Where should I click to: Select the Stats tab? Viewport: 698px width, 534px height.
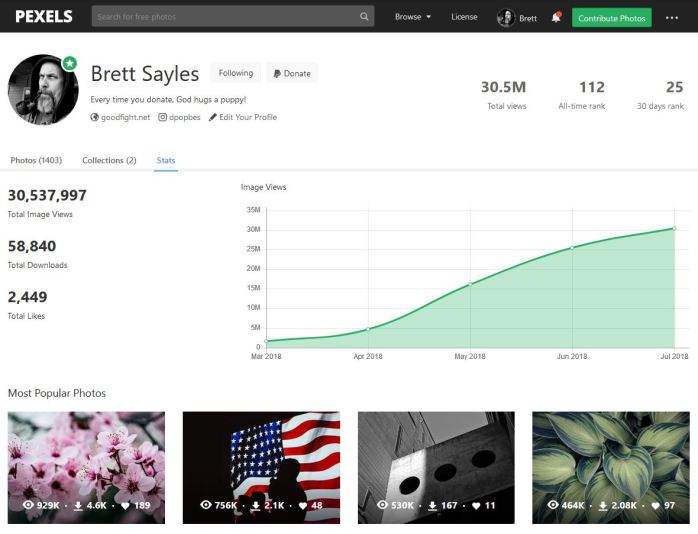tap(166, 160)
